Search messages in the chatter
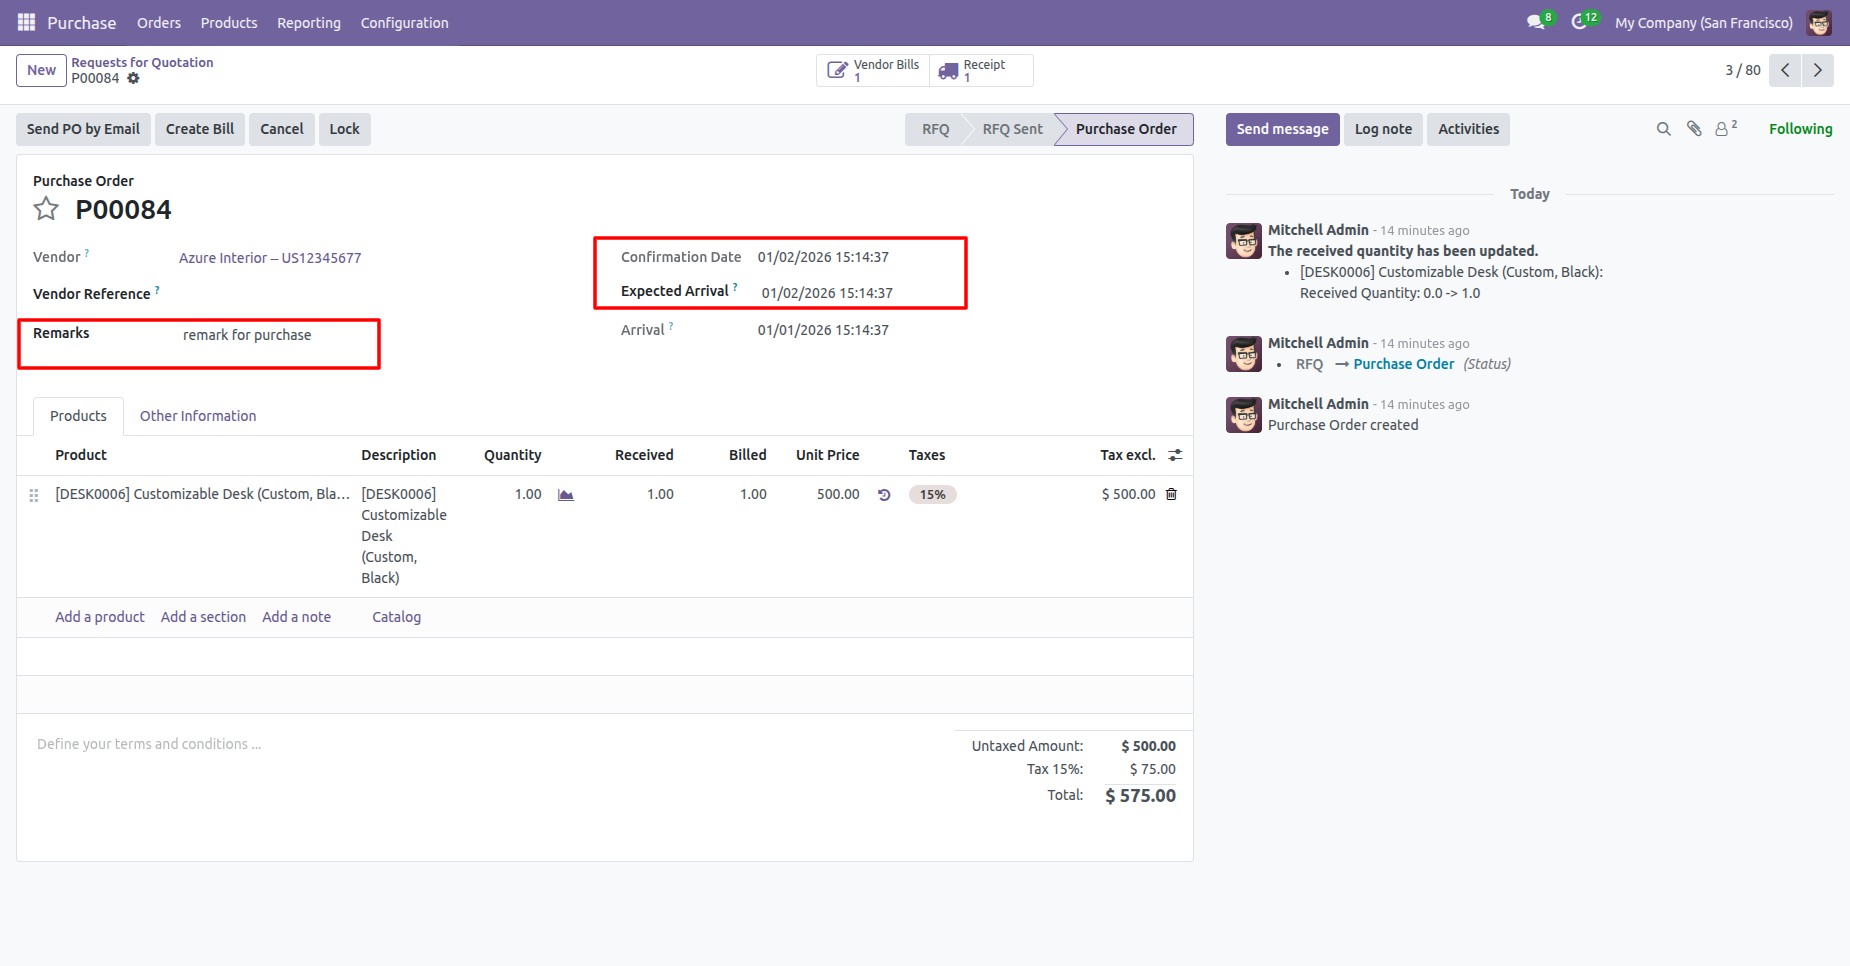This screenshot has width=1850, height=966. coord(1664,129)
